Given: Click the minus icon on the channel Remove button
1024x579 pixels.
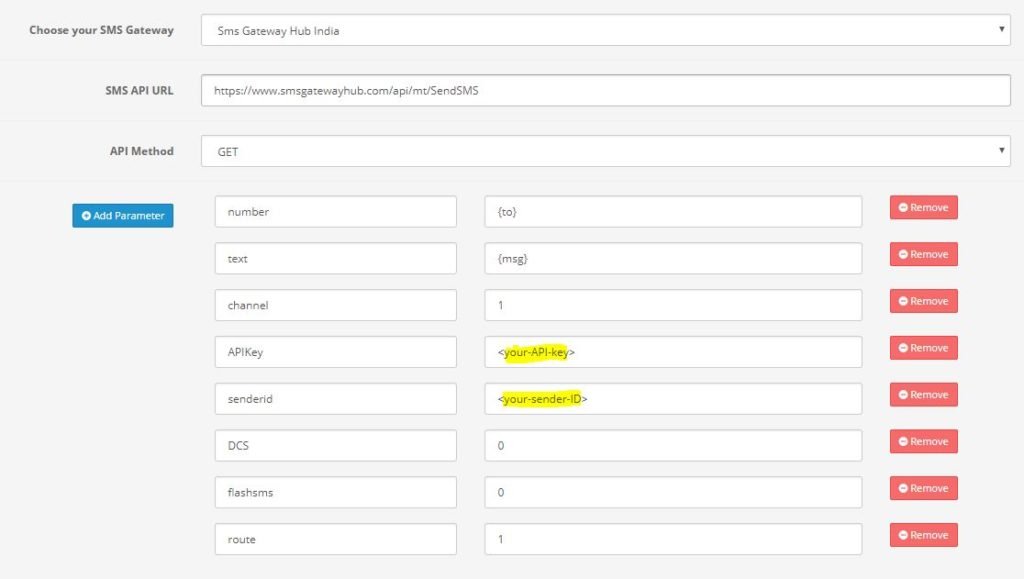Looking at the screenshot, I should (905, 301).
